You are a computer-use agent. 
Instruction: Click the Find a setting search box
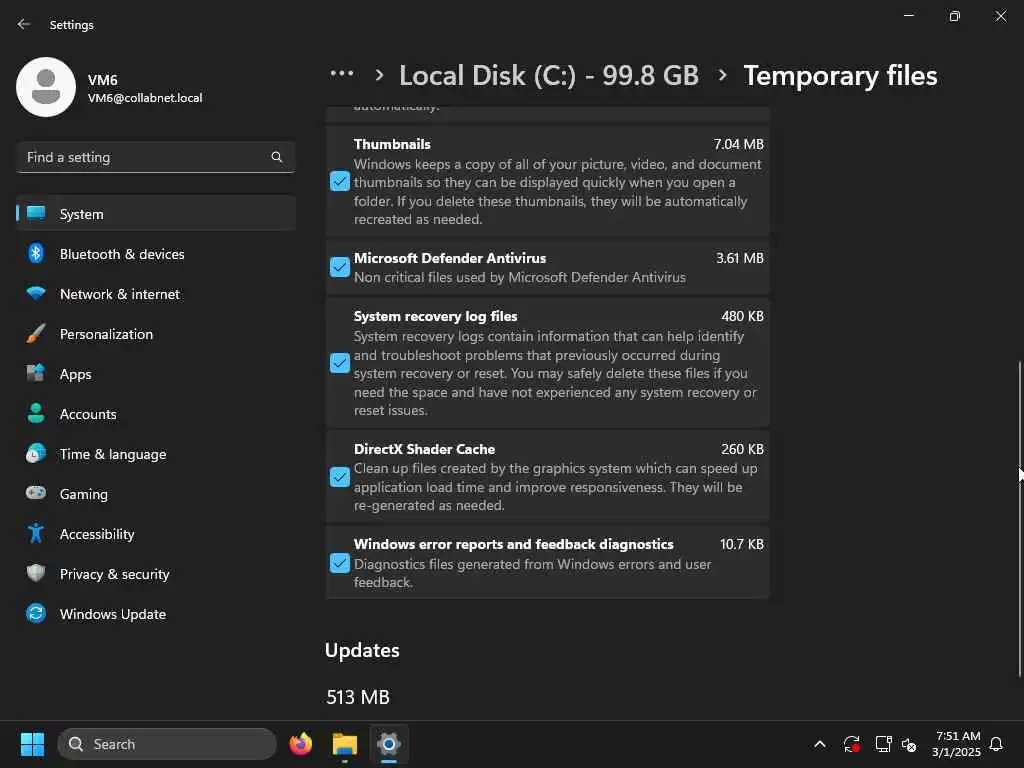145,157
